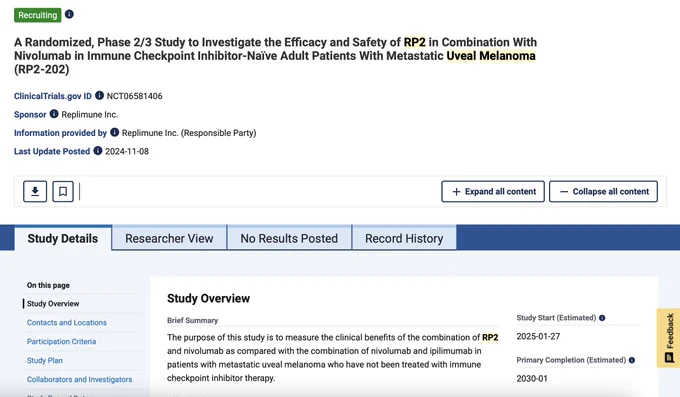Click info icon beside Study Start (Estimated)
This screenshot has height=397, width=680.
coord(602,318)
